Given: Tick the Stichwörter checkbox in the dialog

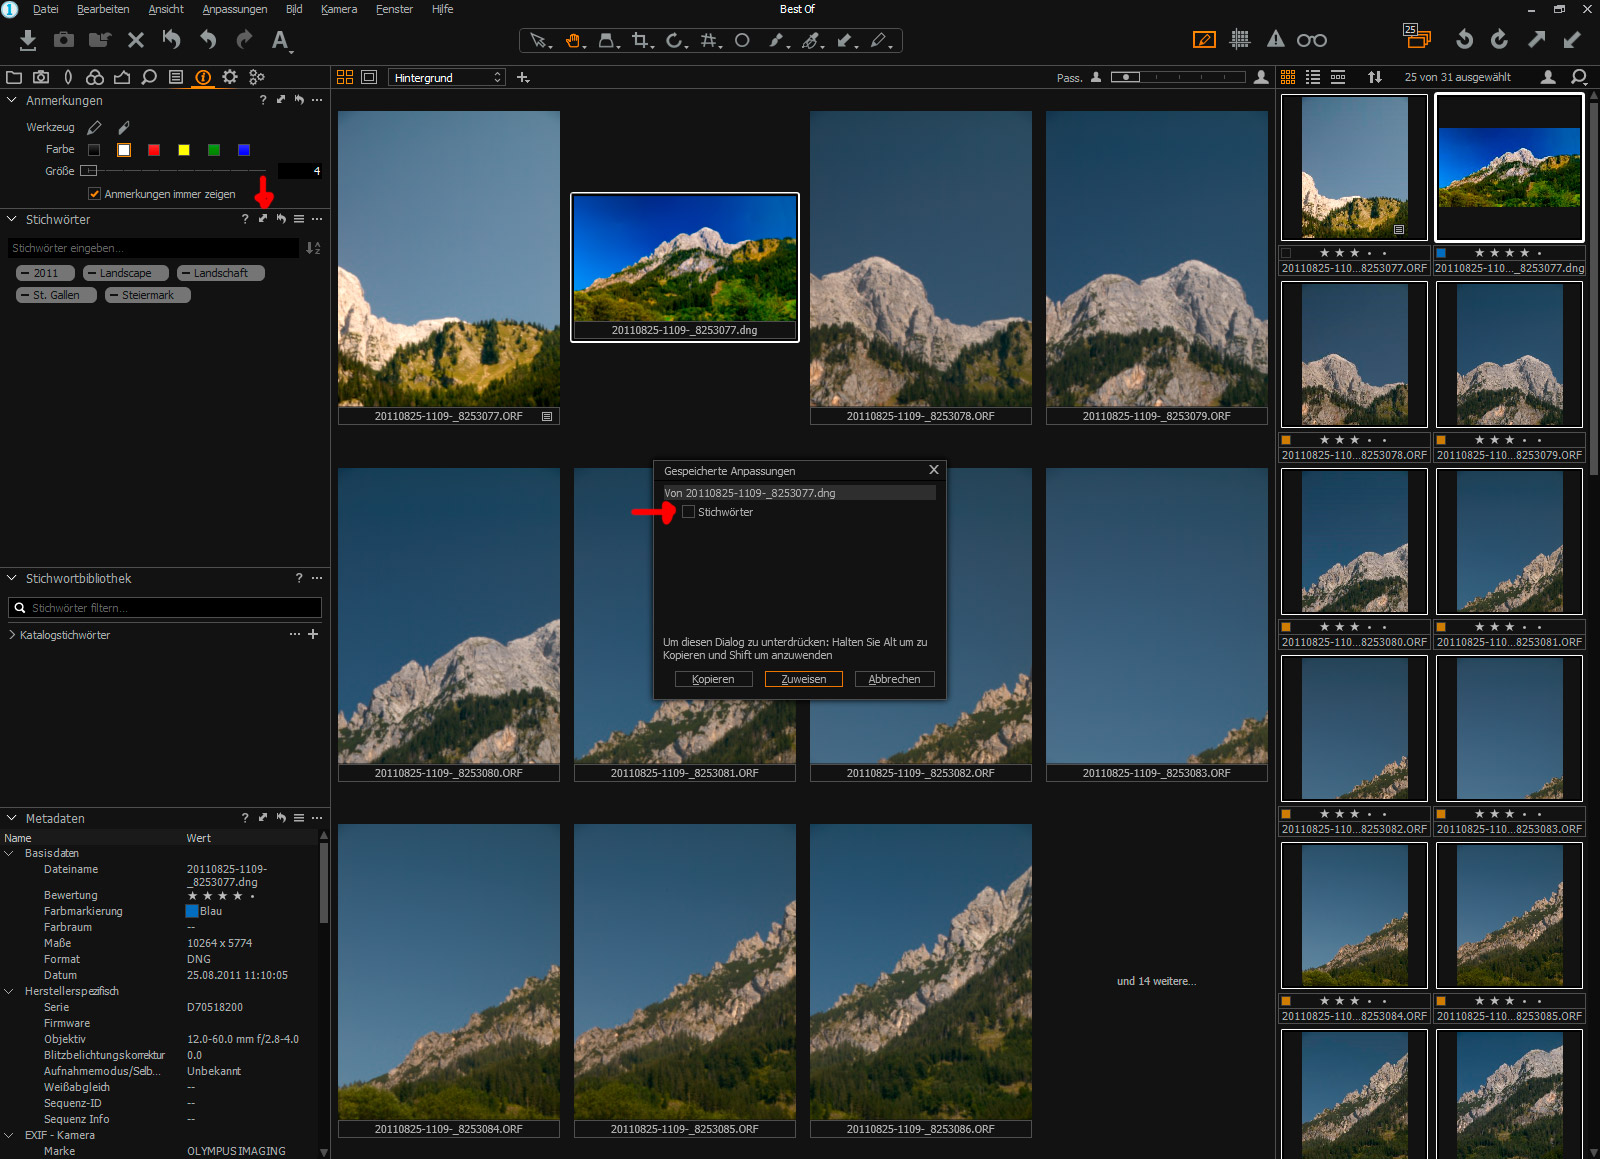Looking at the screenshot, I should (688, 512).
